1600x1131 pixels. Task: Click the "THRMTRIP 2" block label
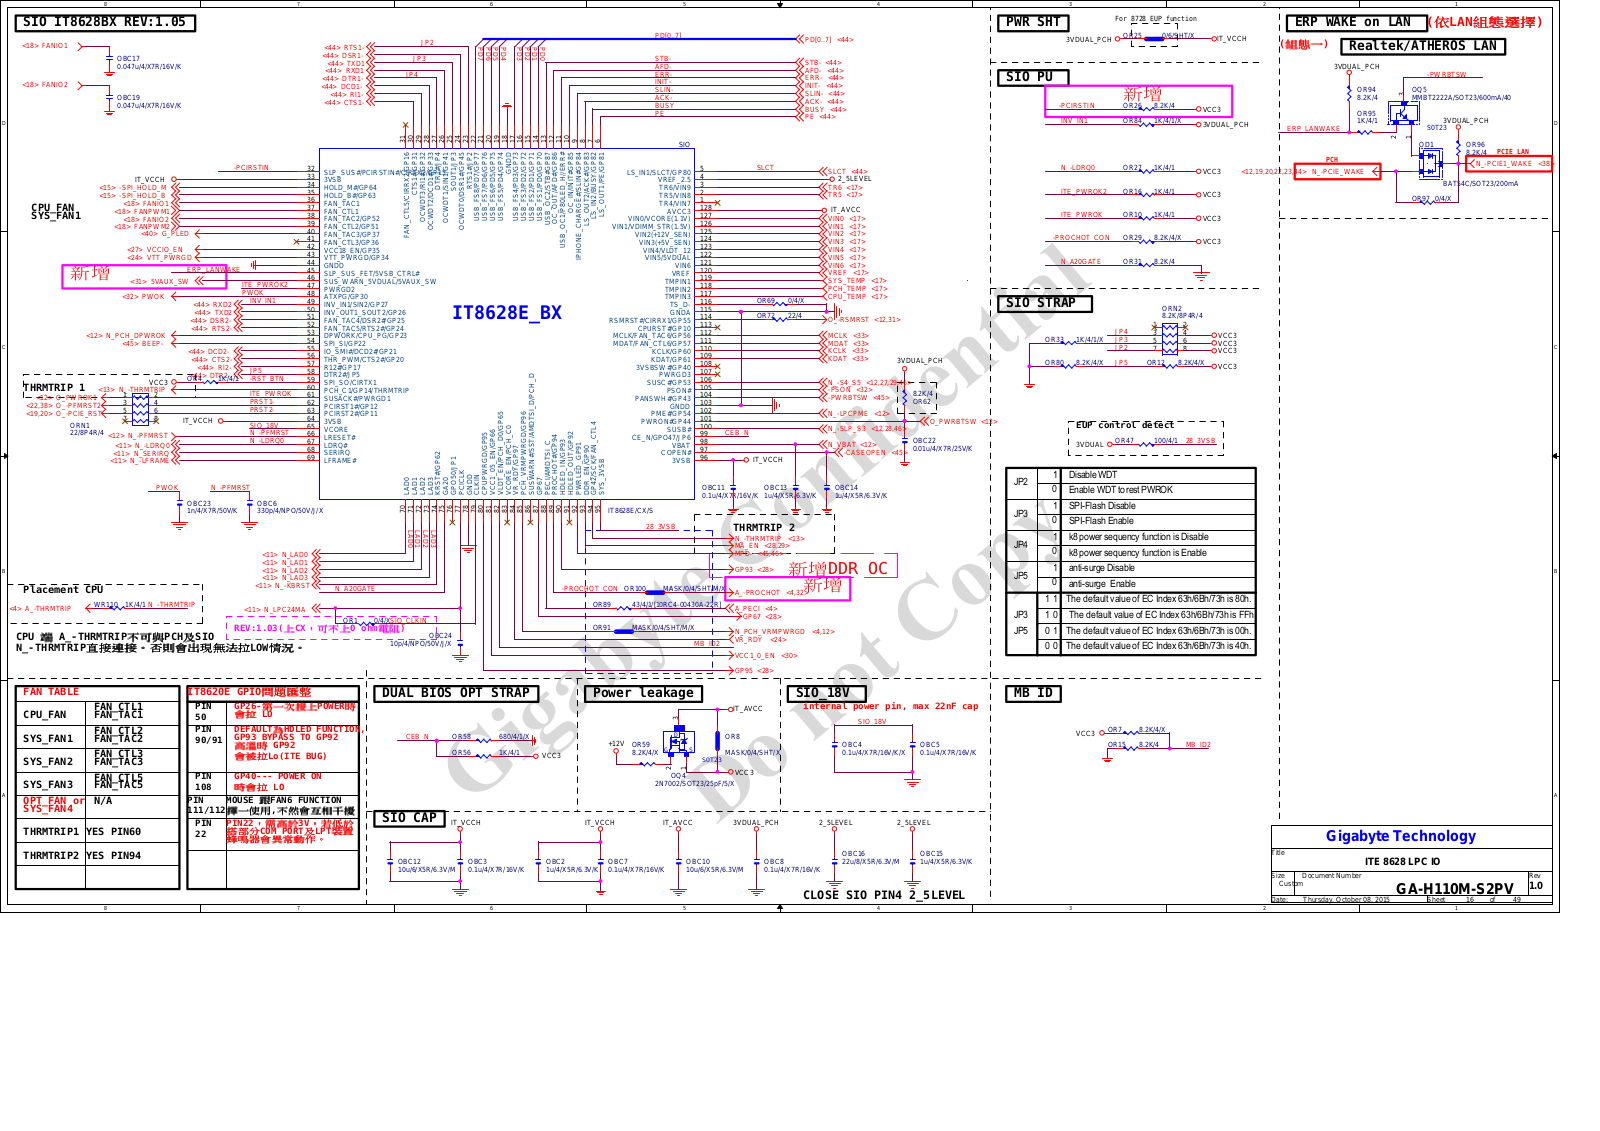click(764, 527)
